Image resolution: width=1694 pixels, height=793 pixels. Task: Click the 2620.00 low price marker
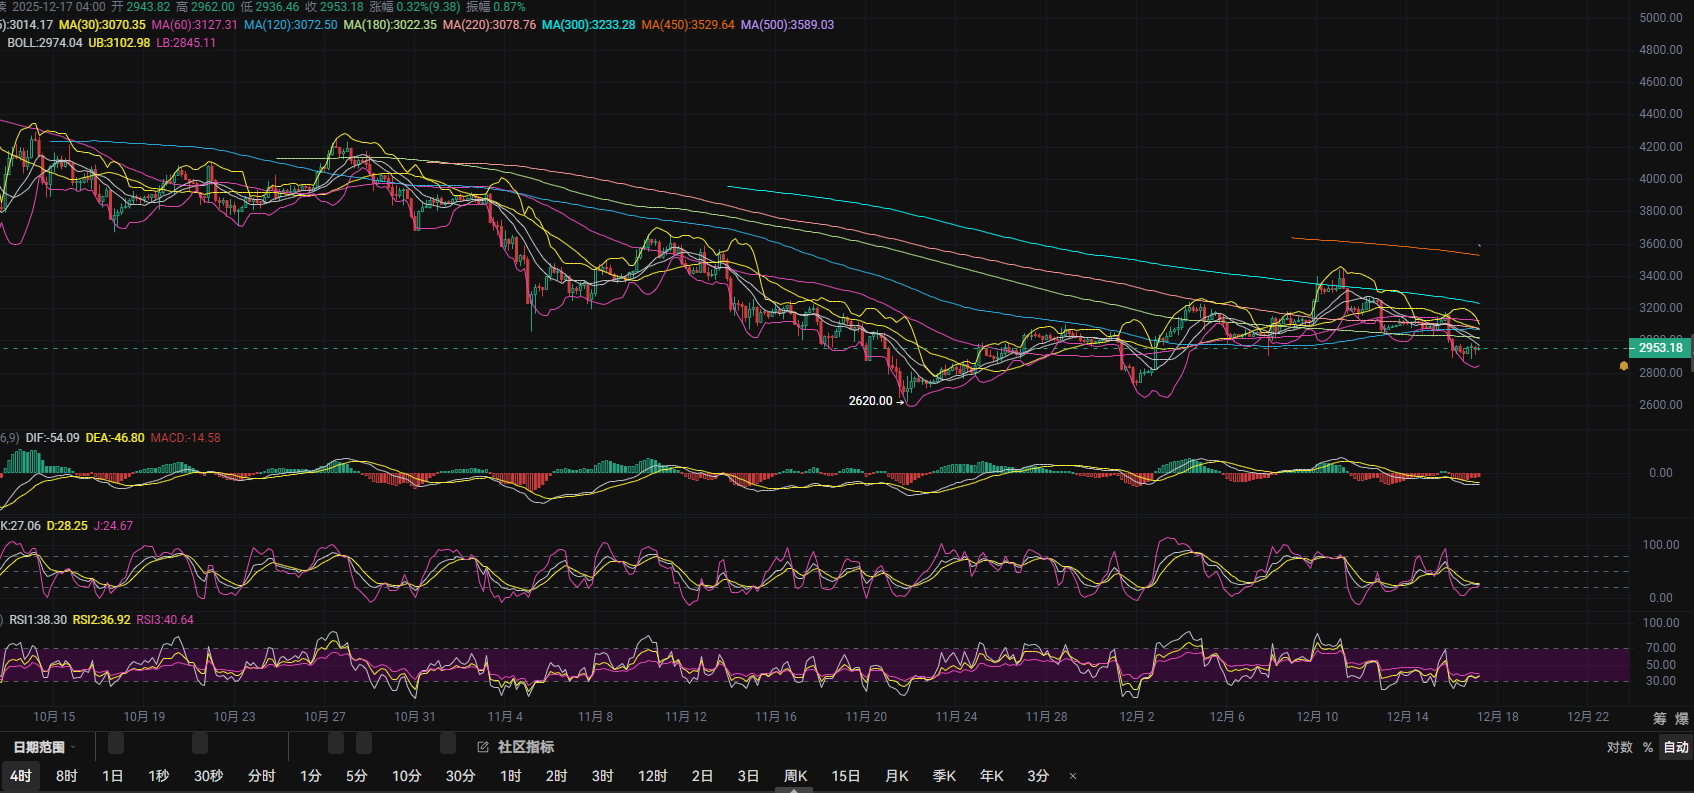[x=870, y=401]
